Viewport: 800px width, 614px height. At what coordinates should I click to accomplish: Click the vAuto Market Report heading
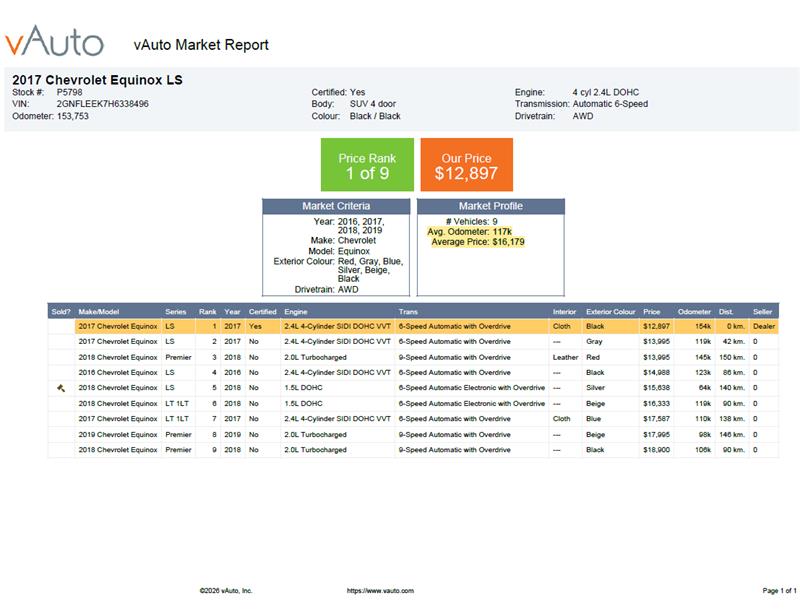pos(201,45)
